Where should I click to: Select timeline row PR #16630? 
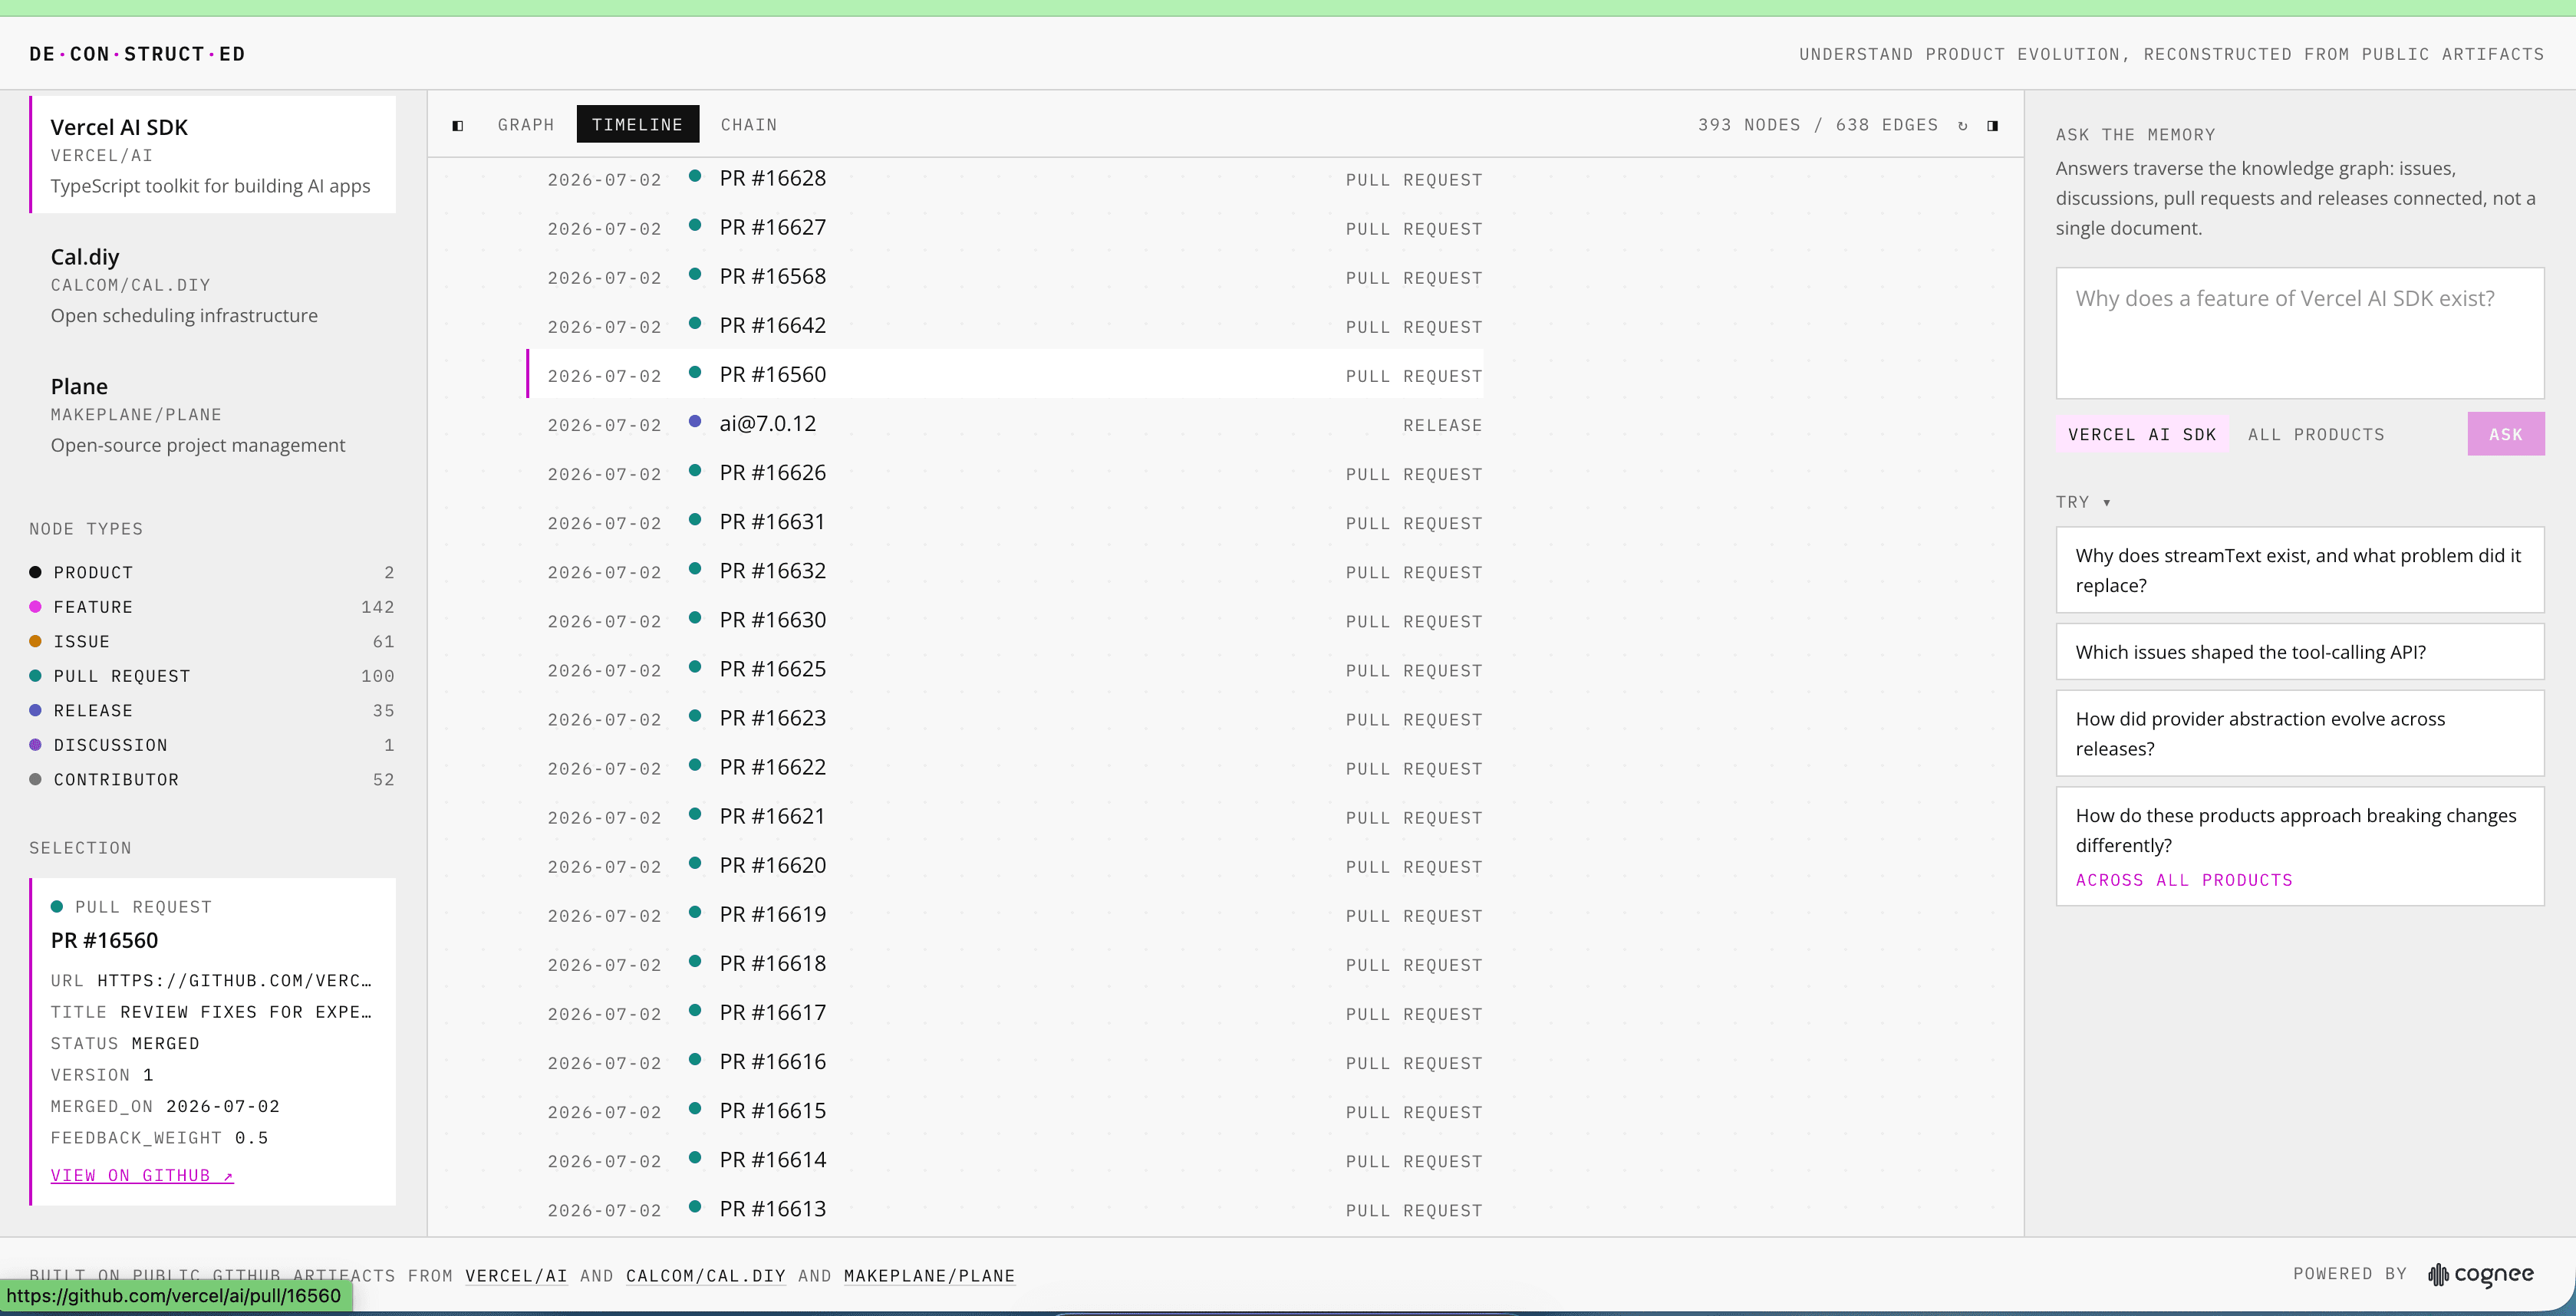click(x=1005, y=619)
